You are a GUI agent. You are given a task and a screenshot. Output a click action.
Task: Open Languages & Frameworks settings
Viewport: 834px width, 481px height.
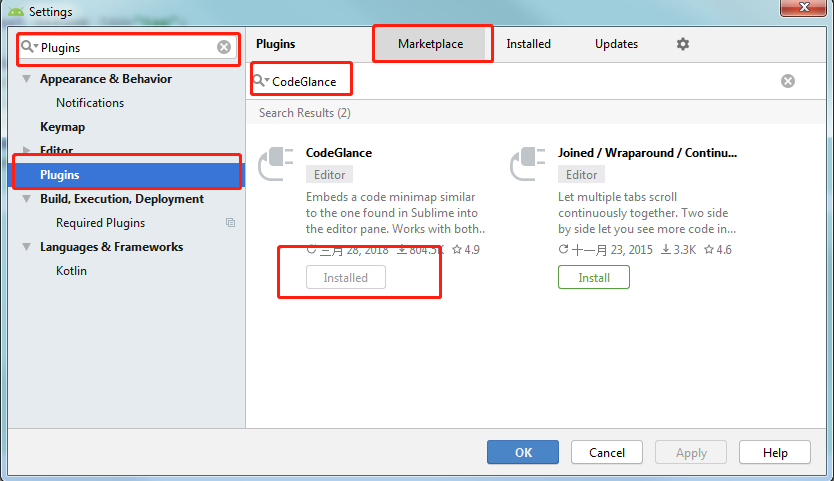(111, 246)
